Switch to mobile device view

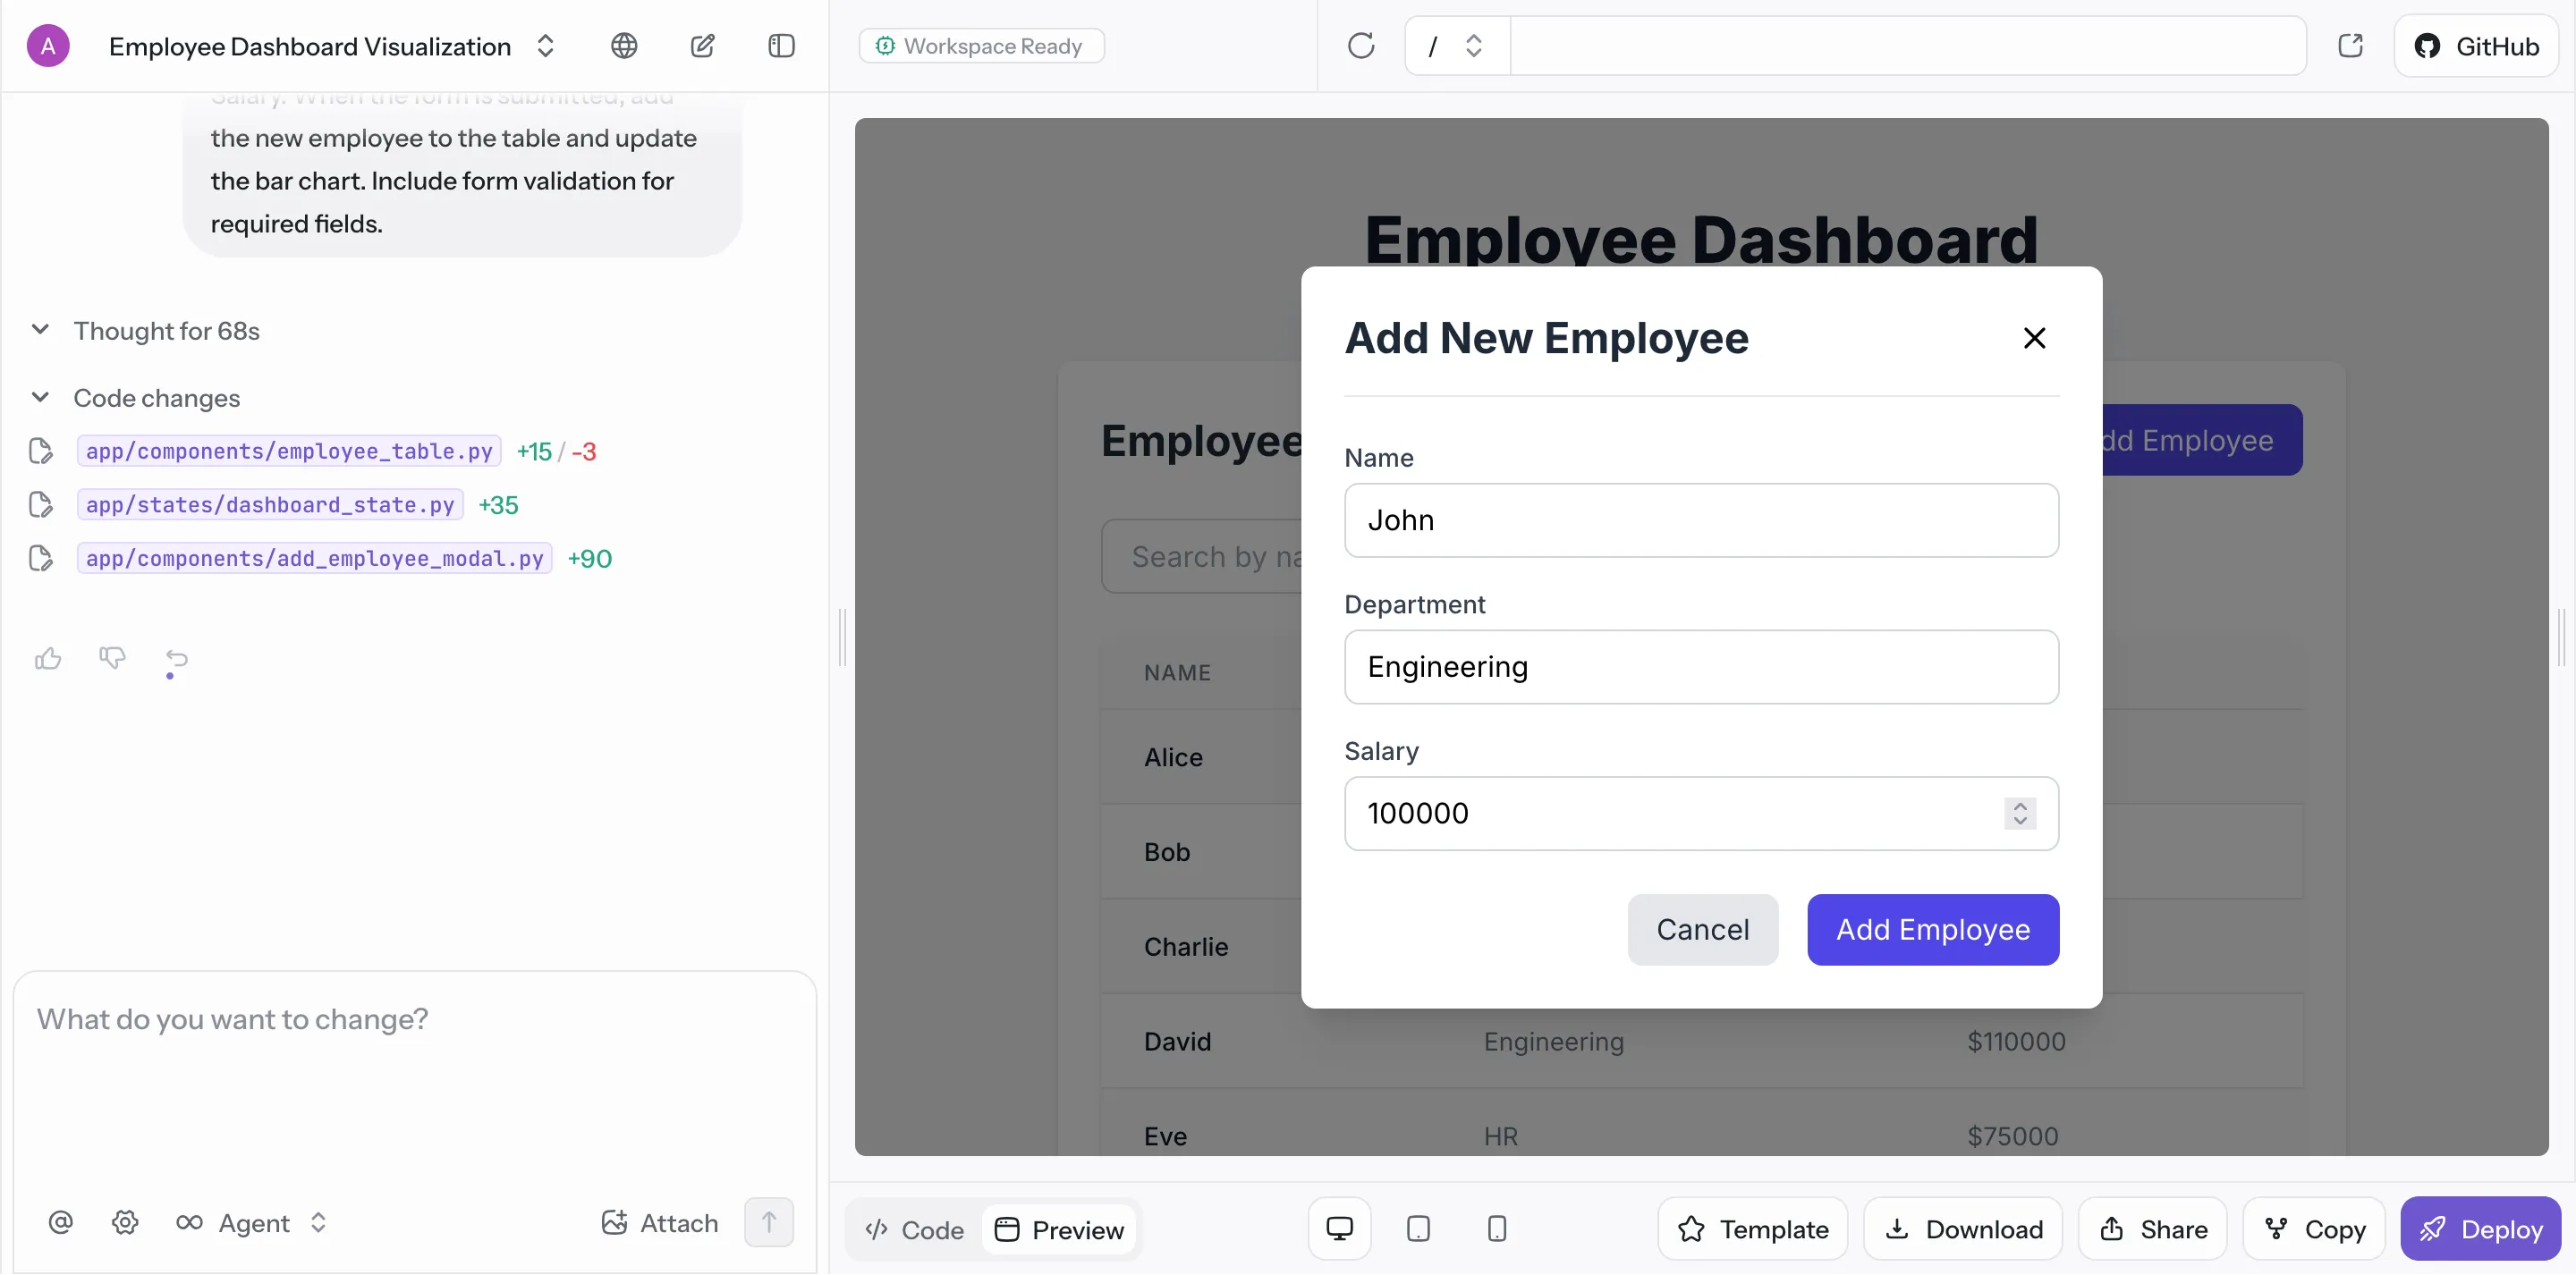1496,1228
